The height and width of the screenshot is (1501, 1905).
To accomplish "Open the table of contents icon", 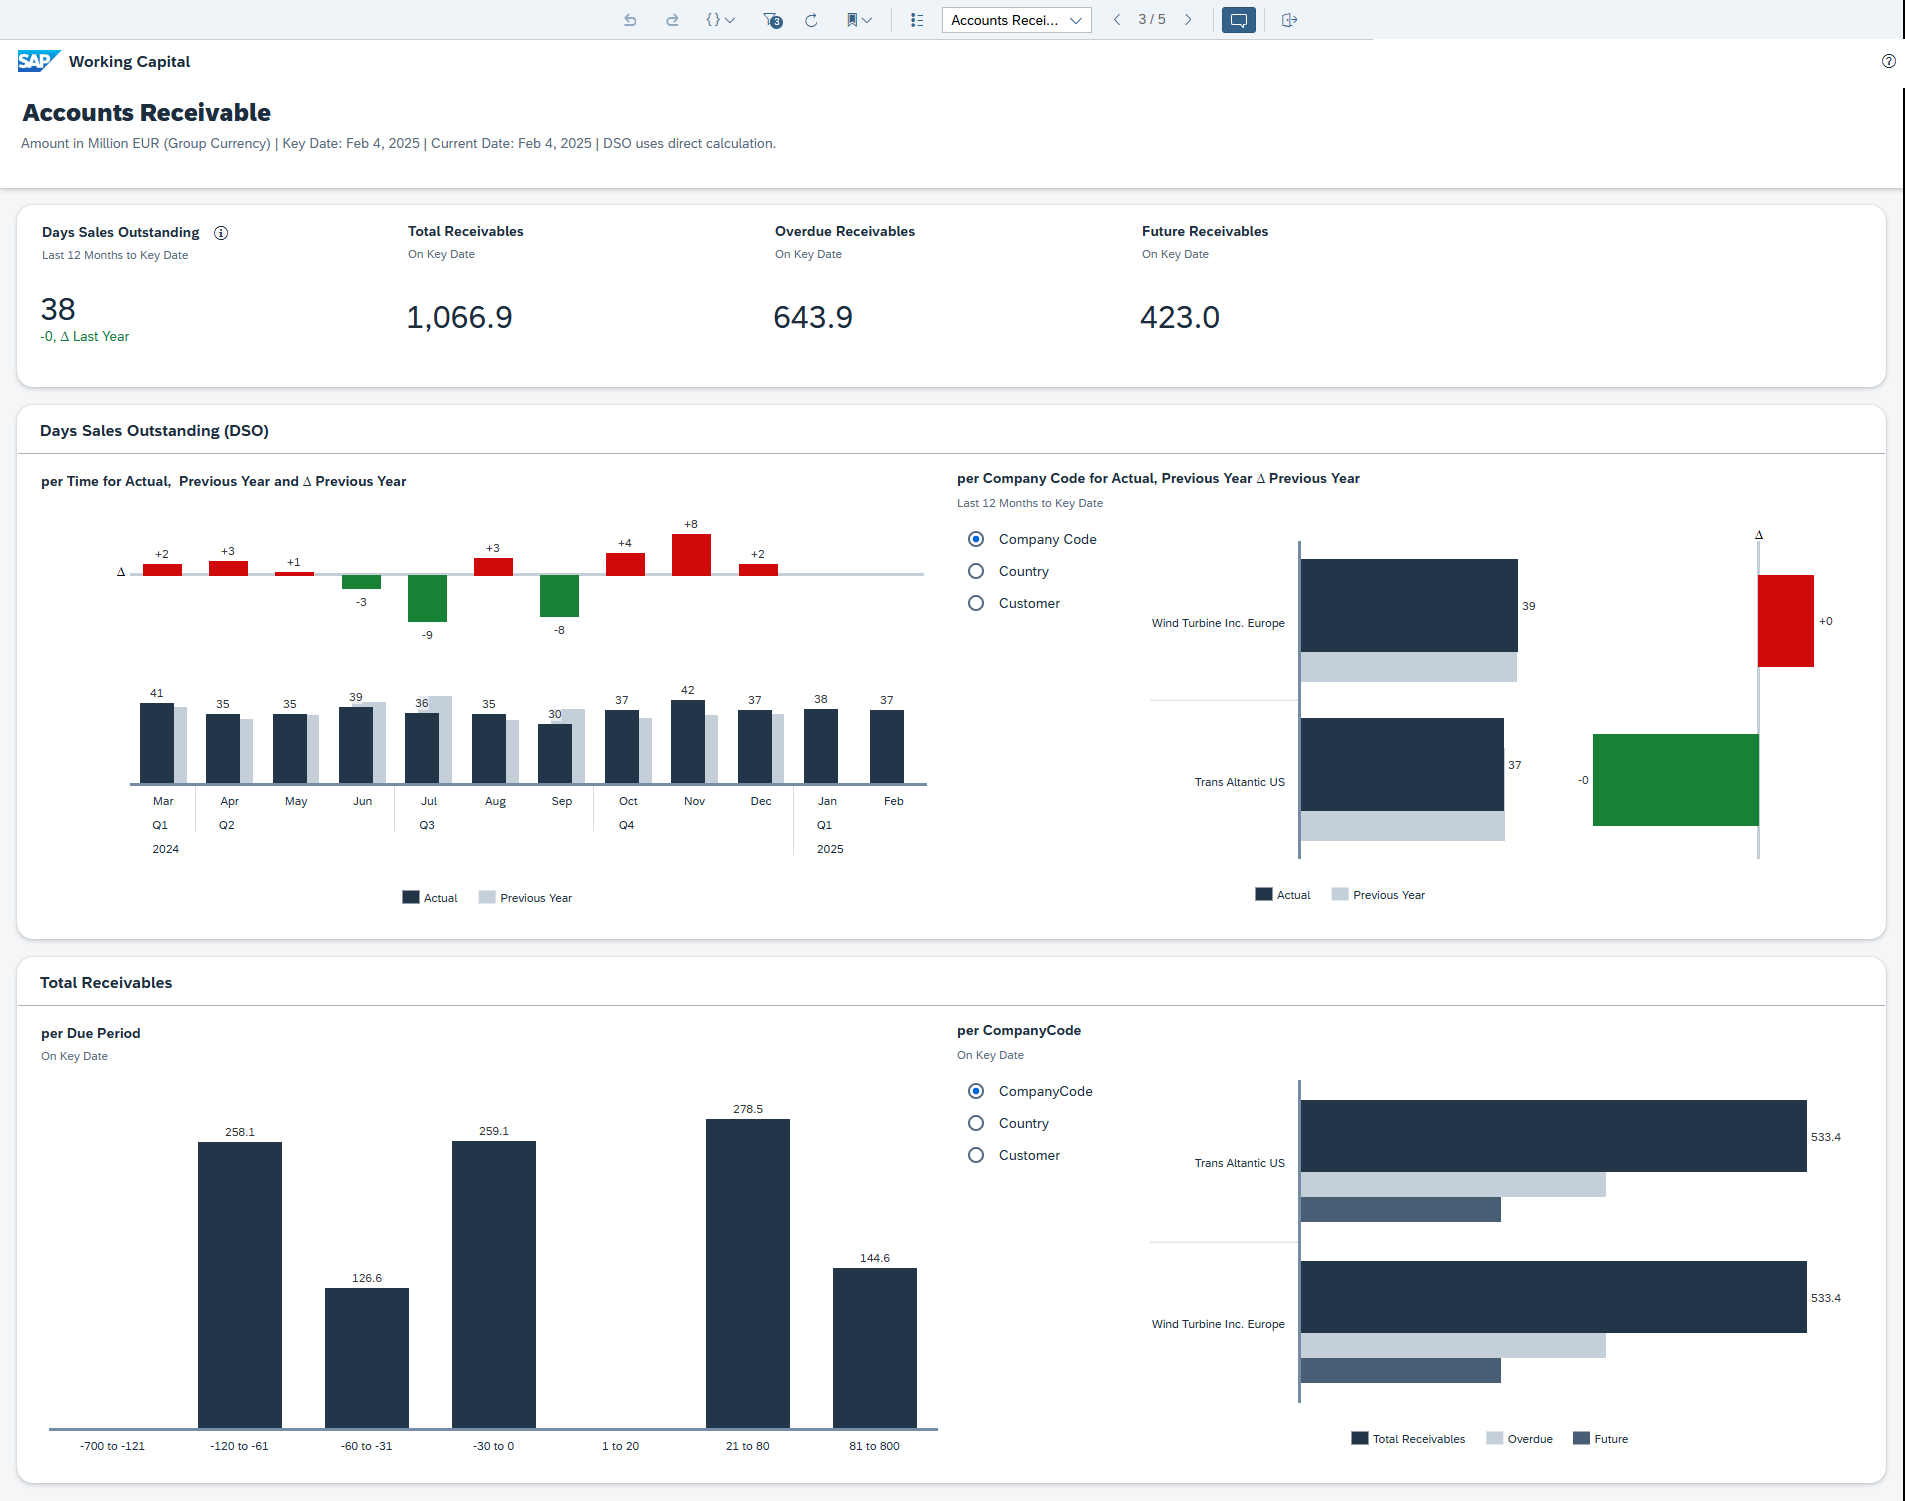I will point(916,20).
